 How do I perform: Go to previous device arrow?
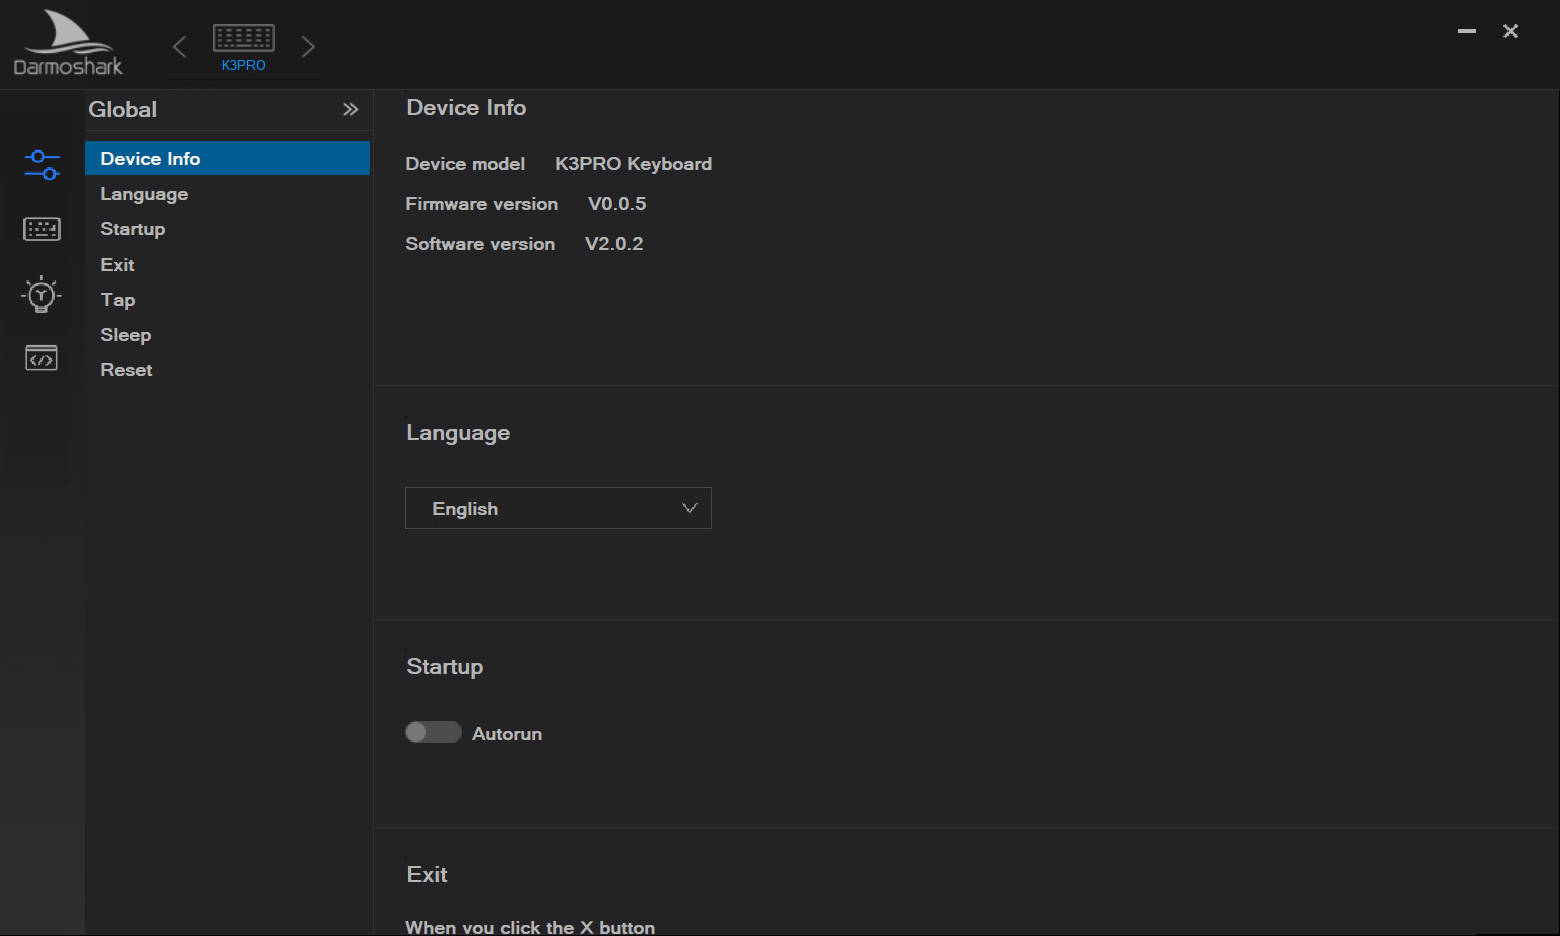(180, 47)
